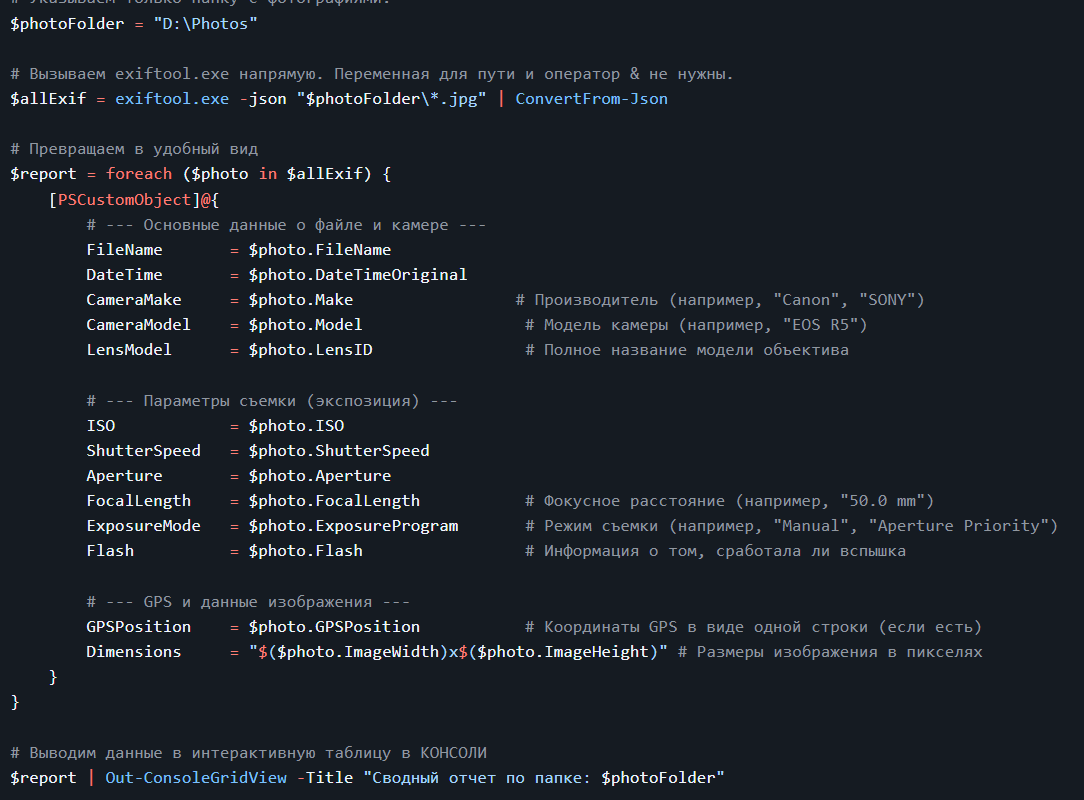Click the Out-ConsoleGridView cmdlet

click(x=197, y=778)
